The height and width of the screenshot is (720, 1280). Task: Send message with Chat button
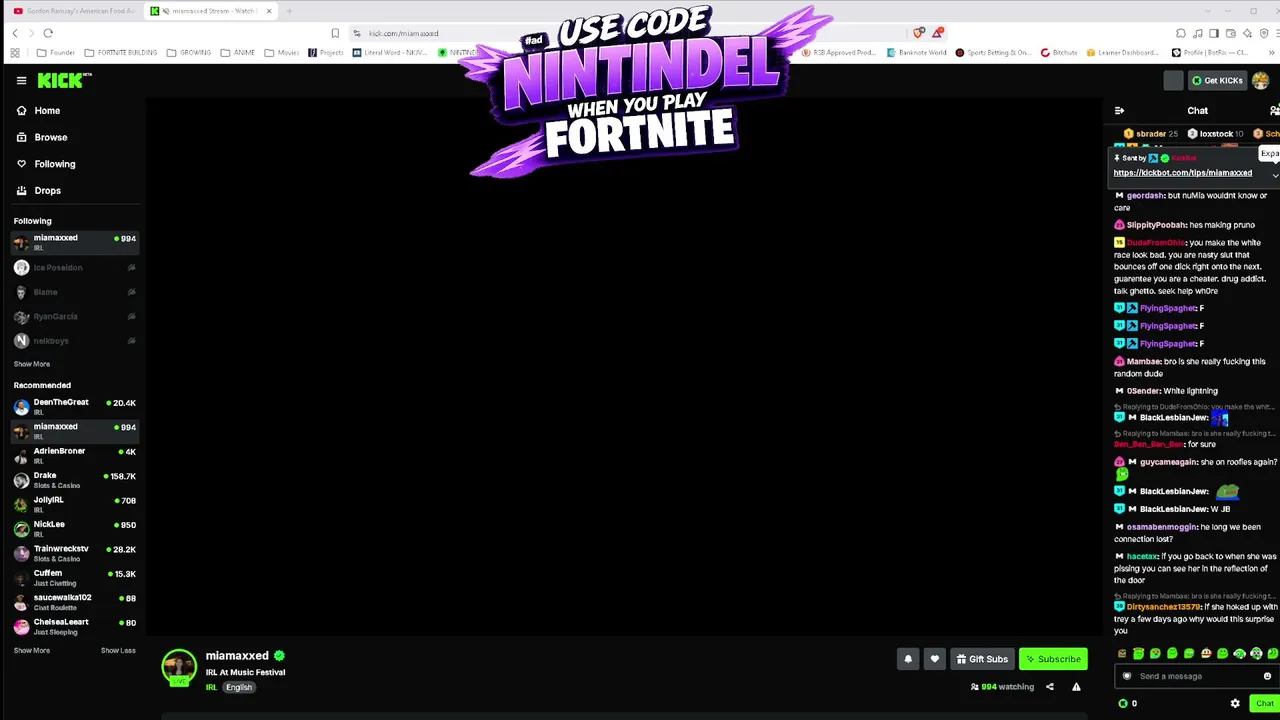tap(1265, 703)
